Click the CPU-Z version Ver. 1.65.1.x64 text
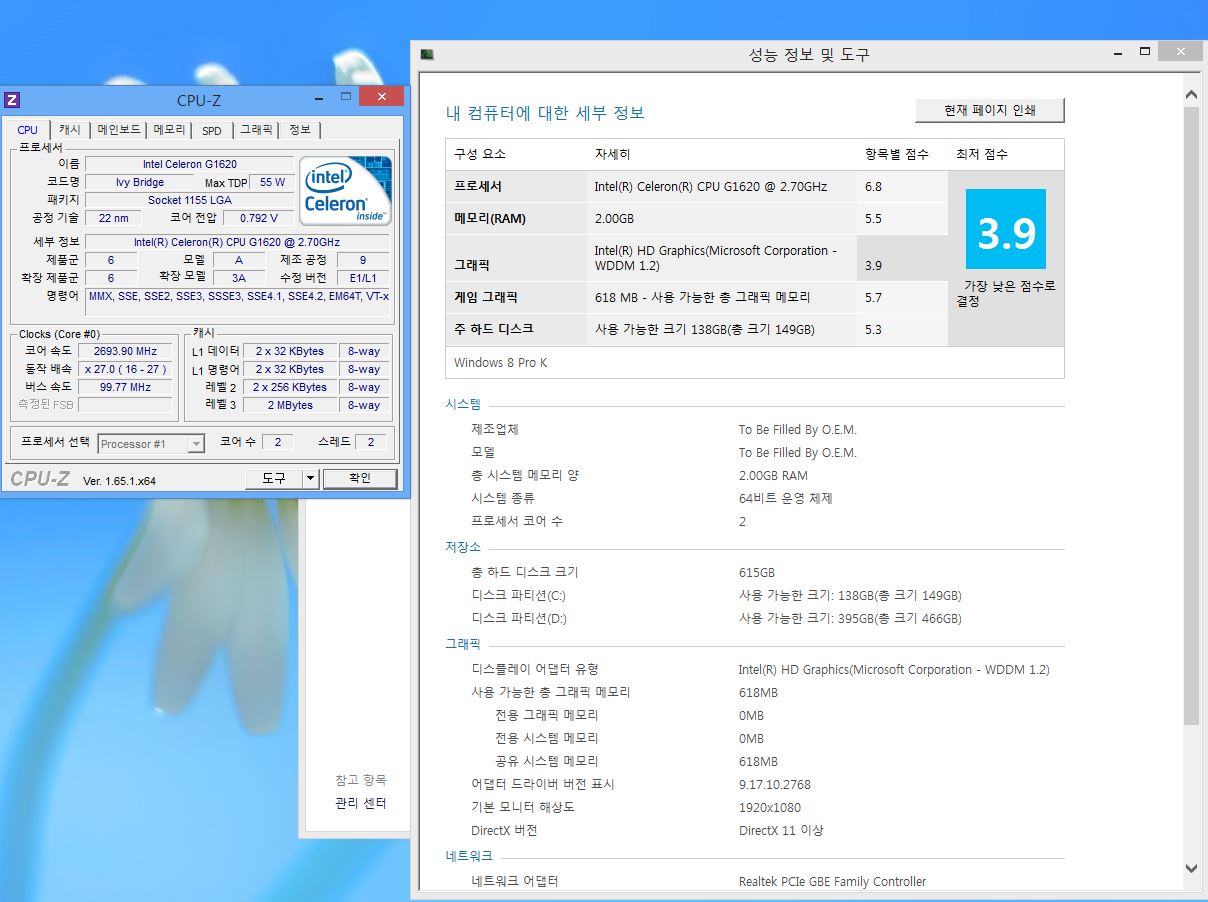The height and width of the screenshot is (902, 1208). [x=119, y=480]
